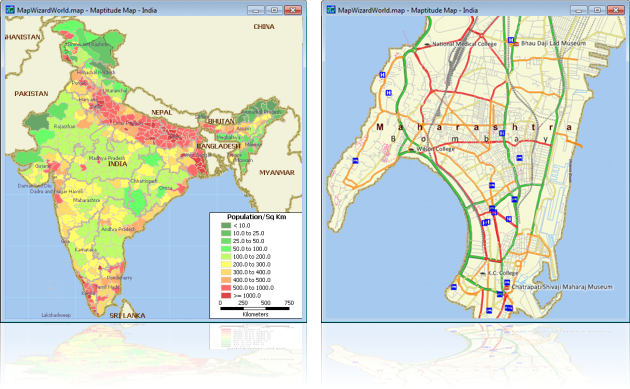The height and width of the screenshot is (389, 630).
Task: Click the MYANMAR country label
Action: tap(277, 172)
